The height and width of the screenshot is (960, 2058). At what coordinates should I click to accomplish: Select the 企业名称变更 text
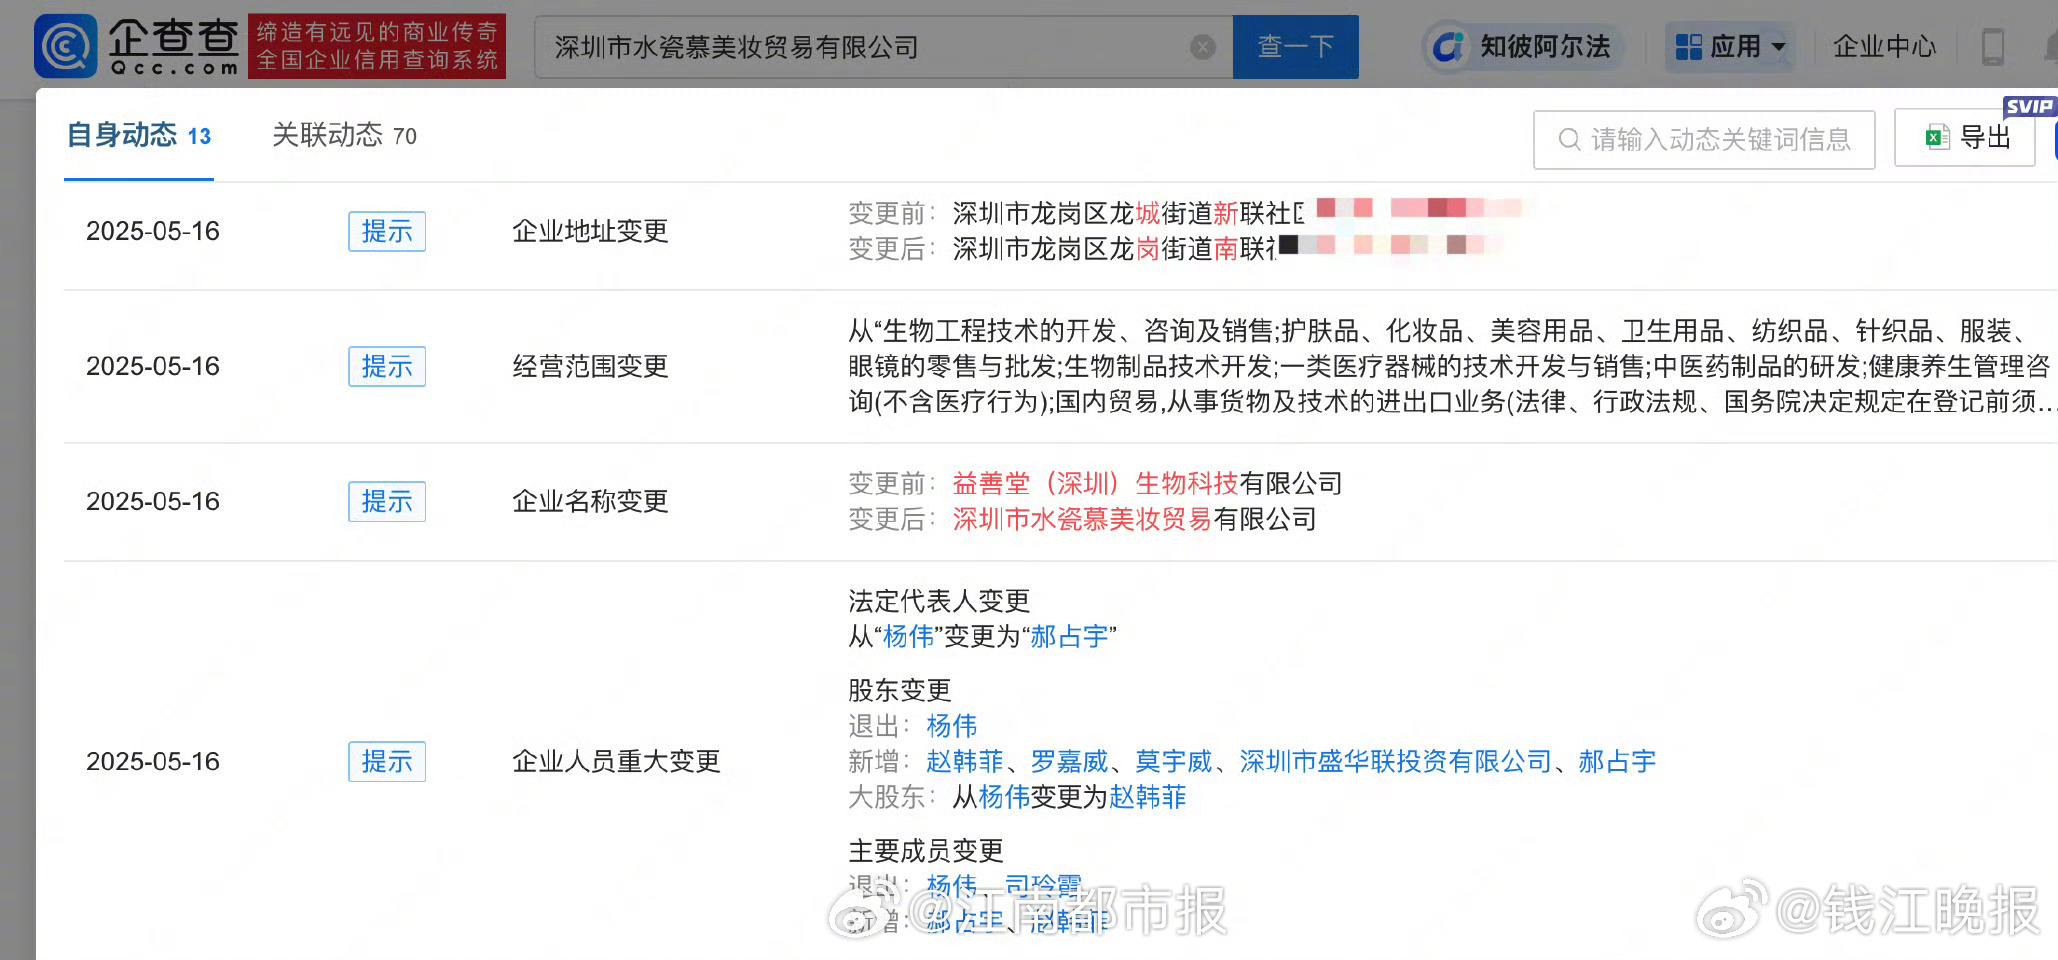590,501
